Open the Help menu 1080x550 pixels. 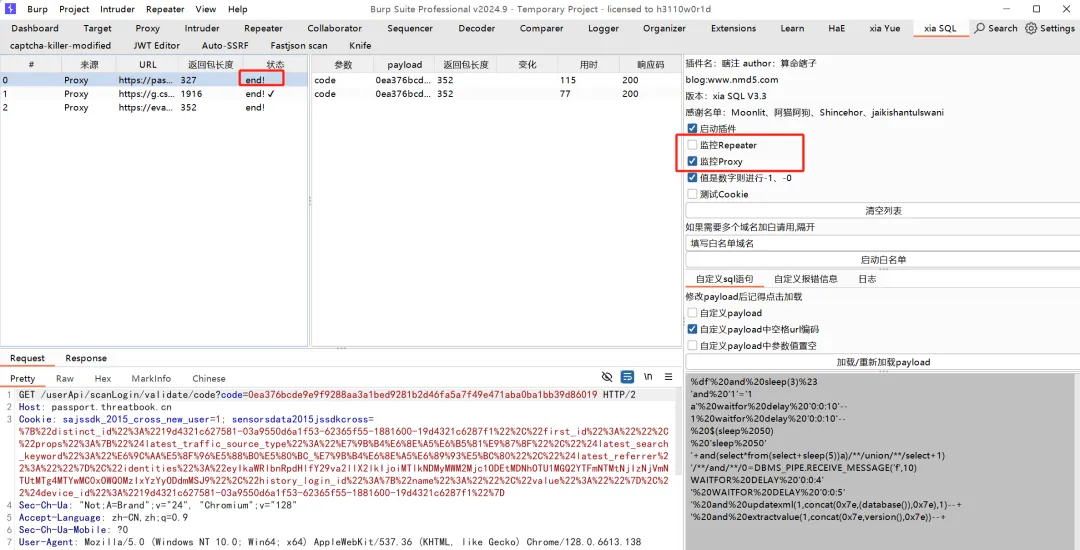(238, 9)
